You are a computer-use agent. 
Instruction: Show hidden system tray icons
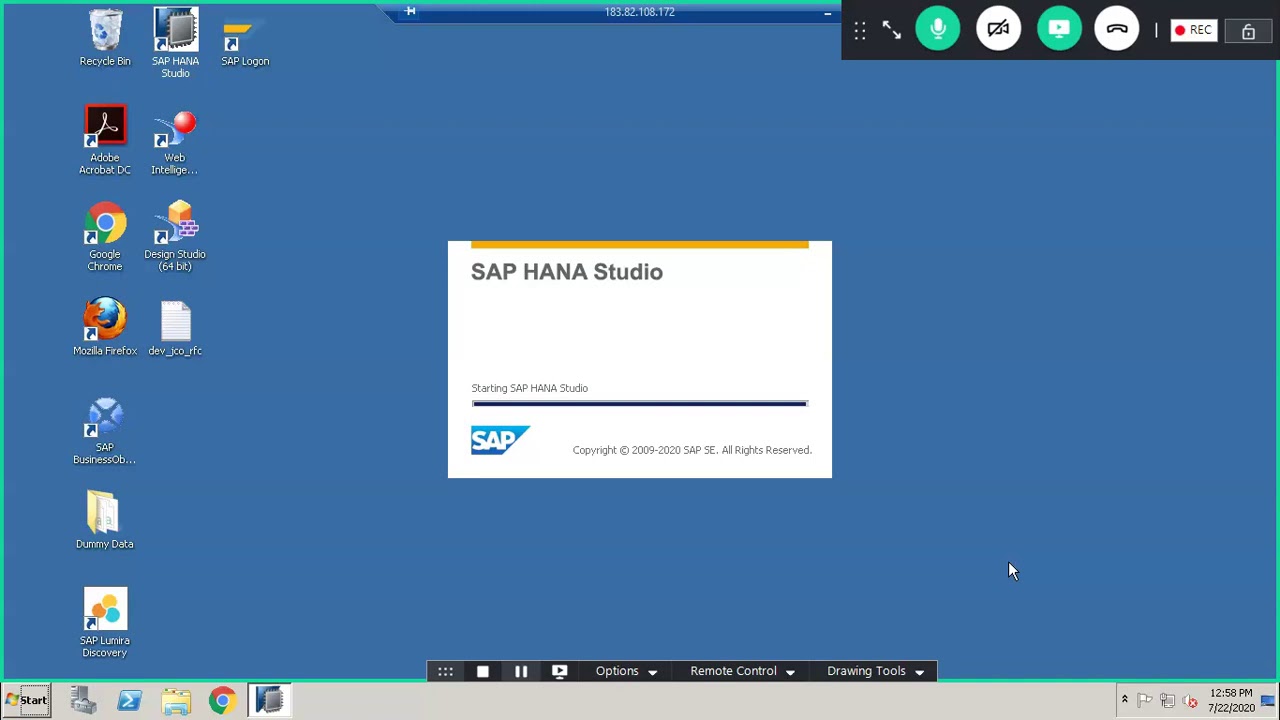[1124, 700]
